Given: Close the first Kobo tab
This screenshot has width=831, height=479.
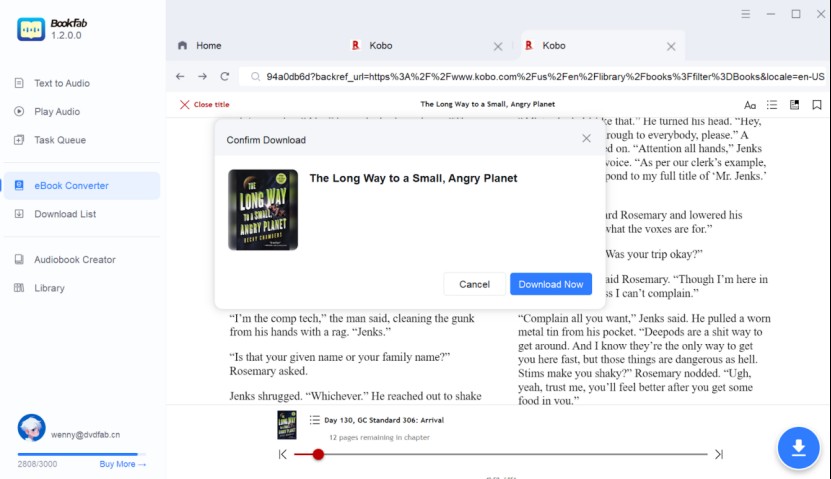Looking at the screenshot, I should pyautogui.click(x=498, y=47).
